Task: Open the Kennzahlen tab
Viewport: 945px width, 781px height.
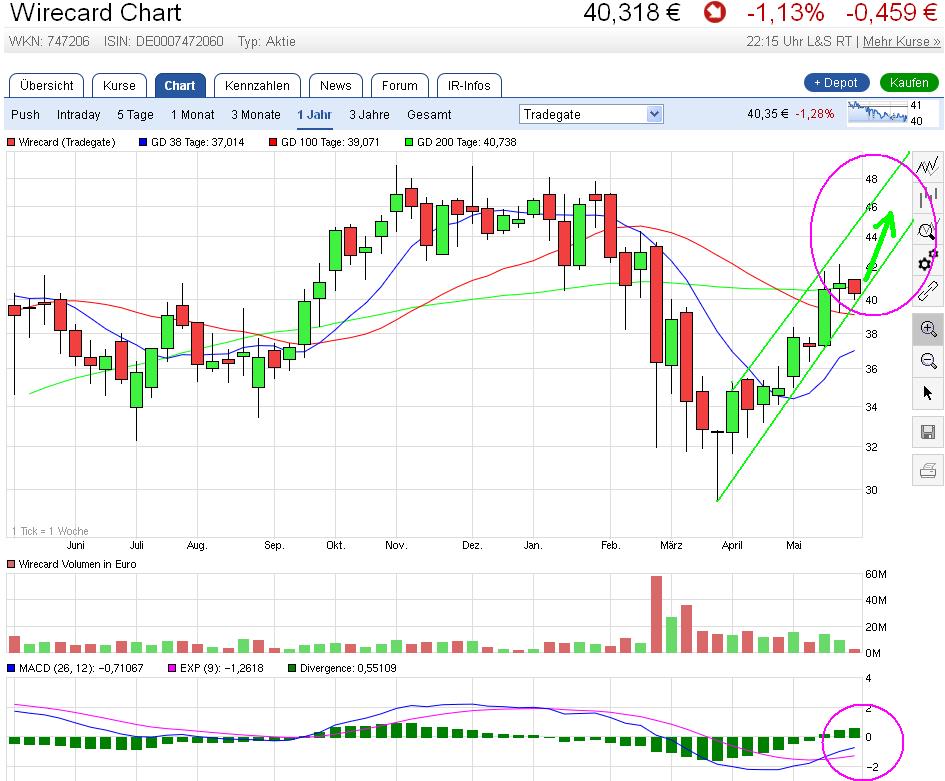Action: 257,86
